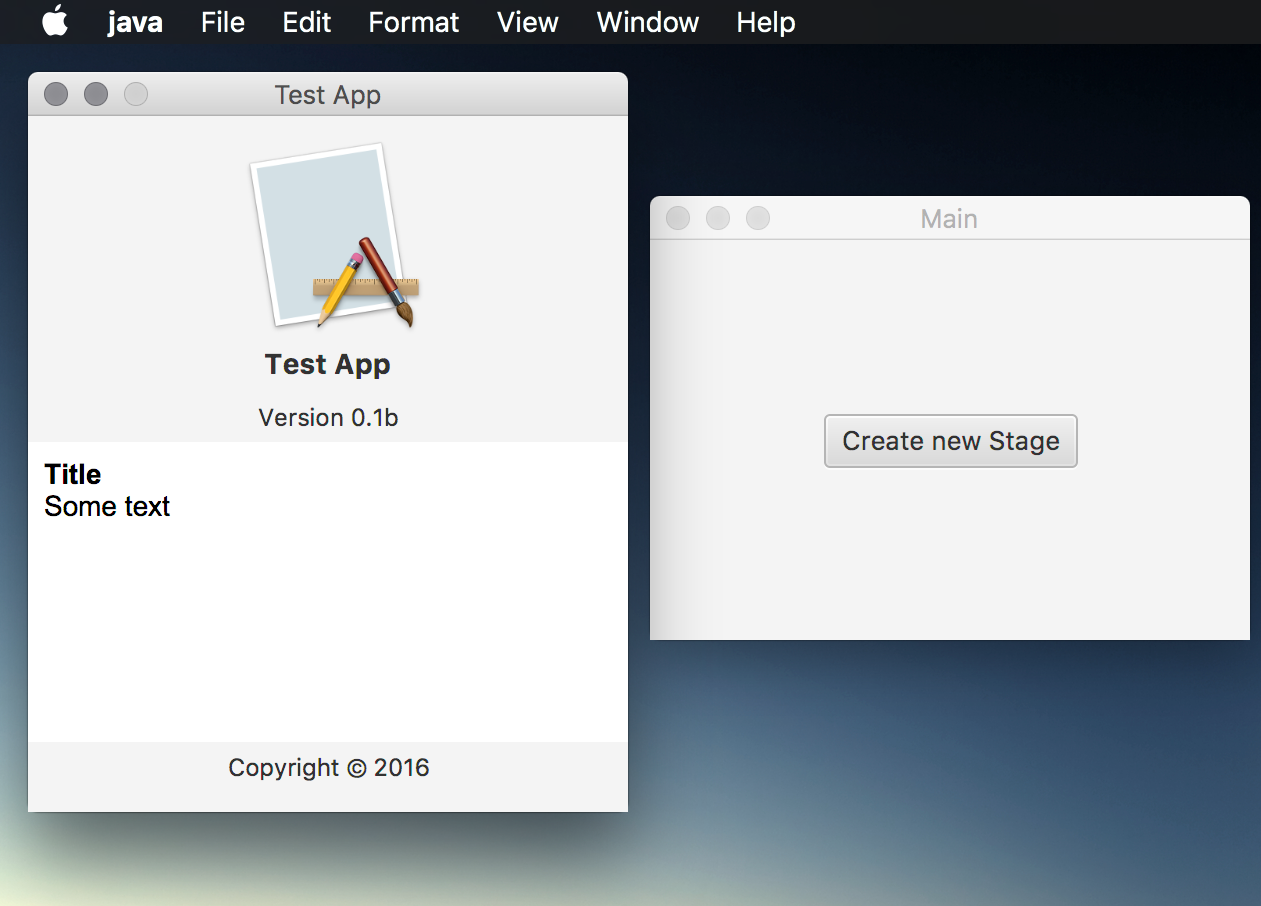
Task: Minimize the Test App window
Action: pyautogui.click(x=96, y=94)
